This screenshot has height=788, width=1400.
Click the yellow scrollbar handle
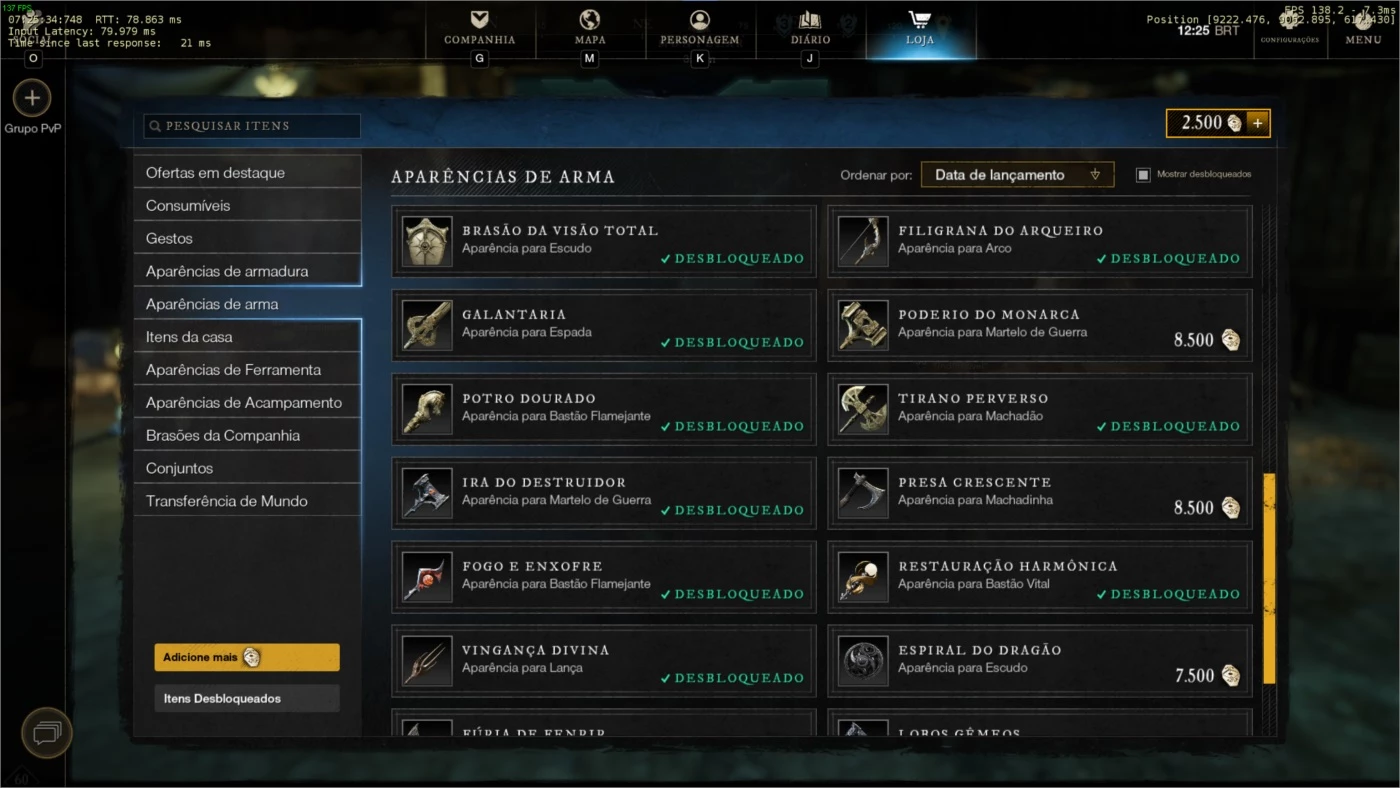tap(1269, 578)
